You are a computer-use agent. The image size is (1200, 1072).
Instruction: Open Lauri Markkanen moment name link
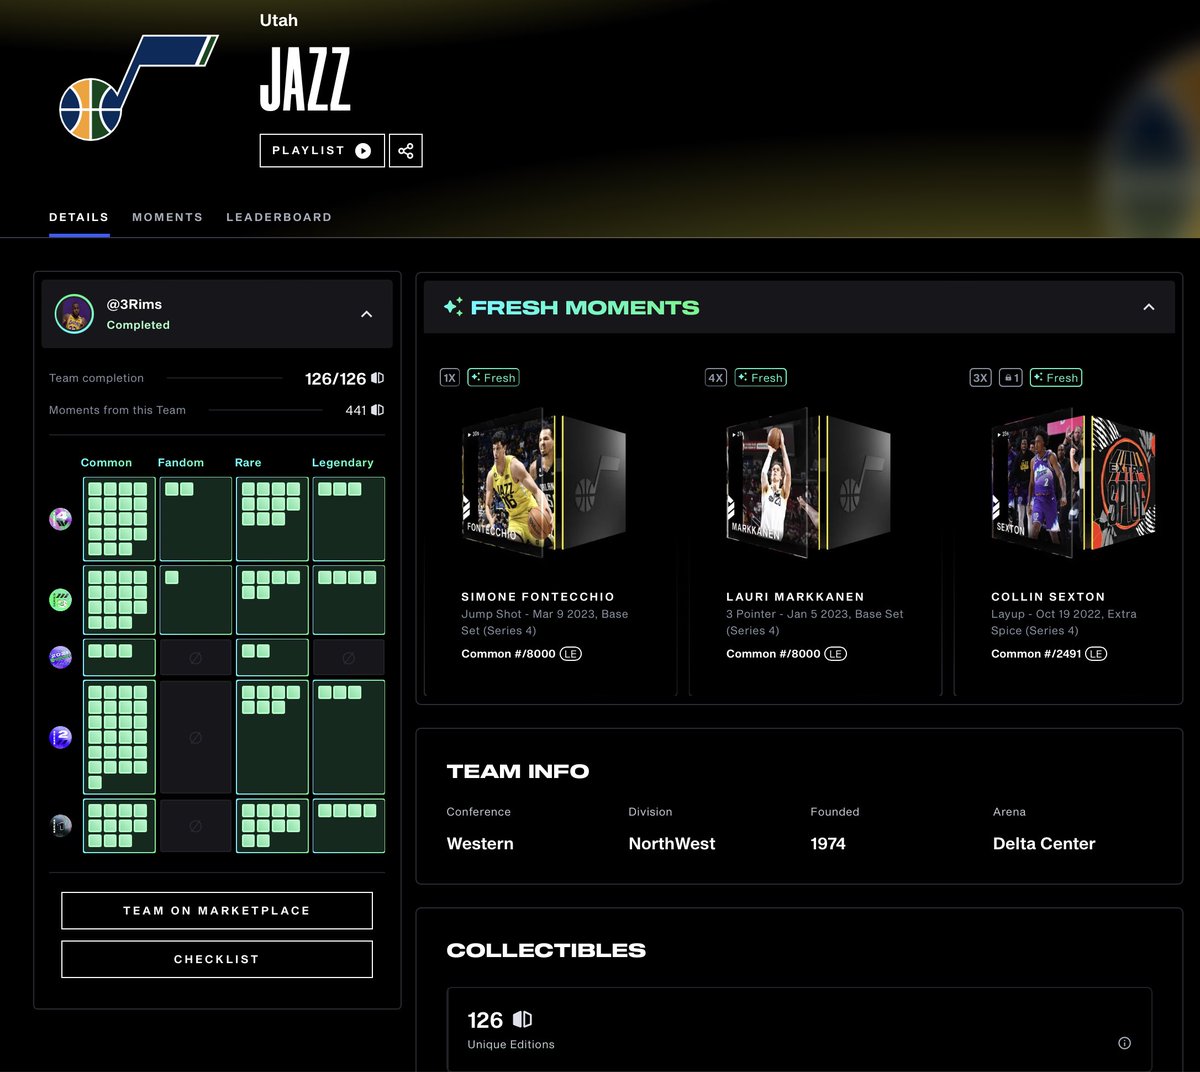[795, 597]
